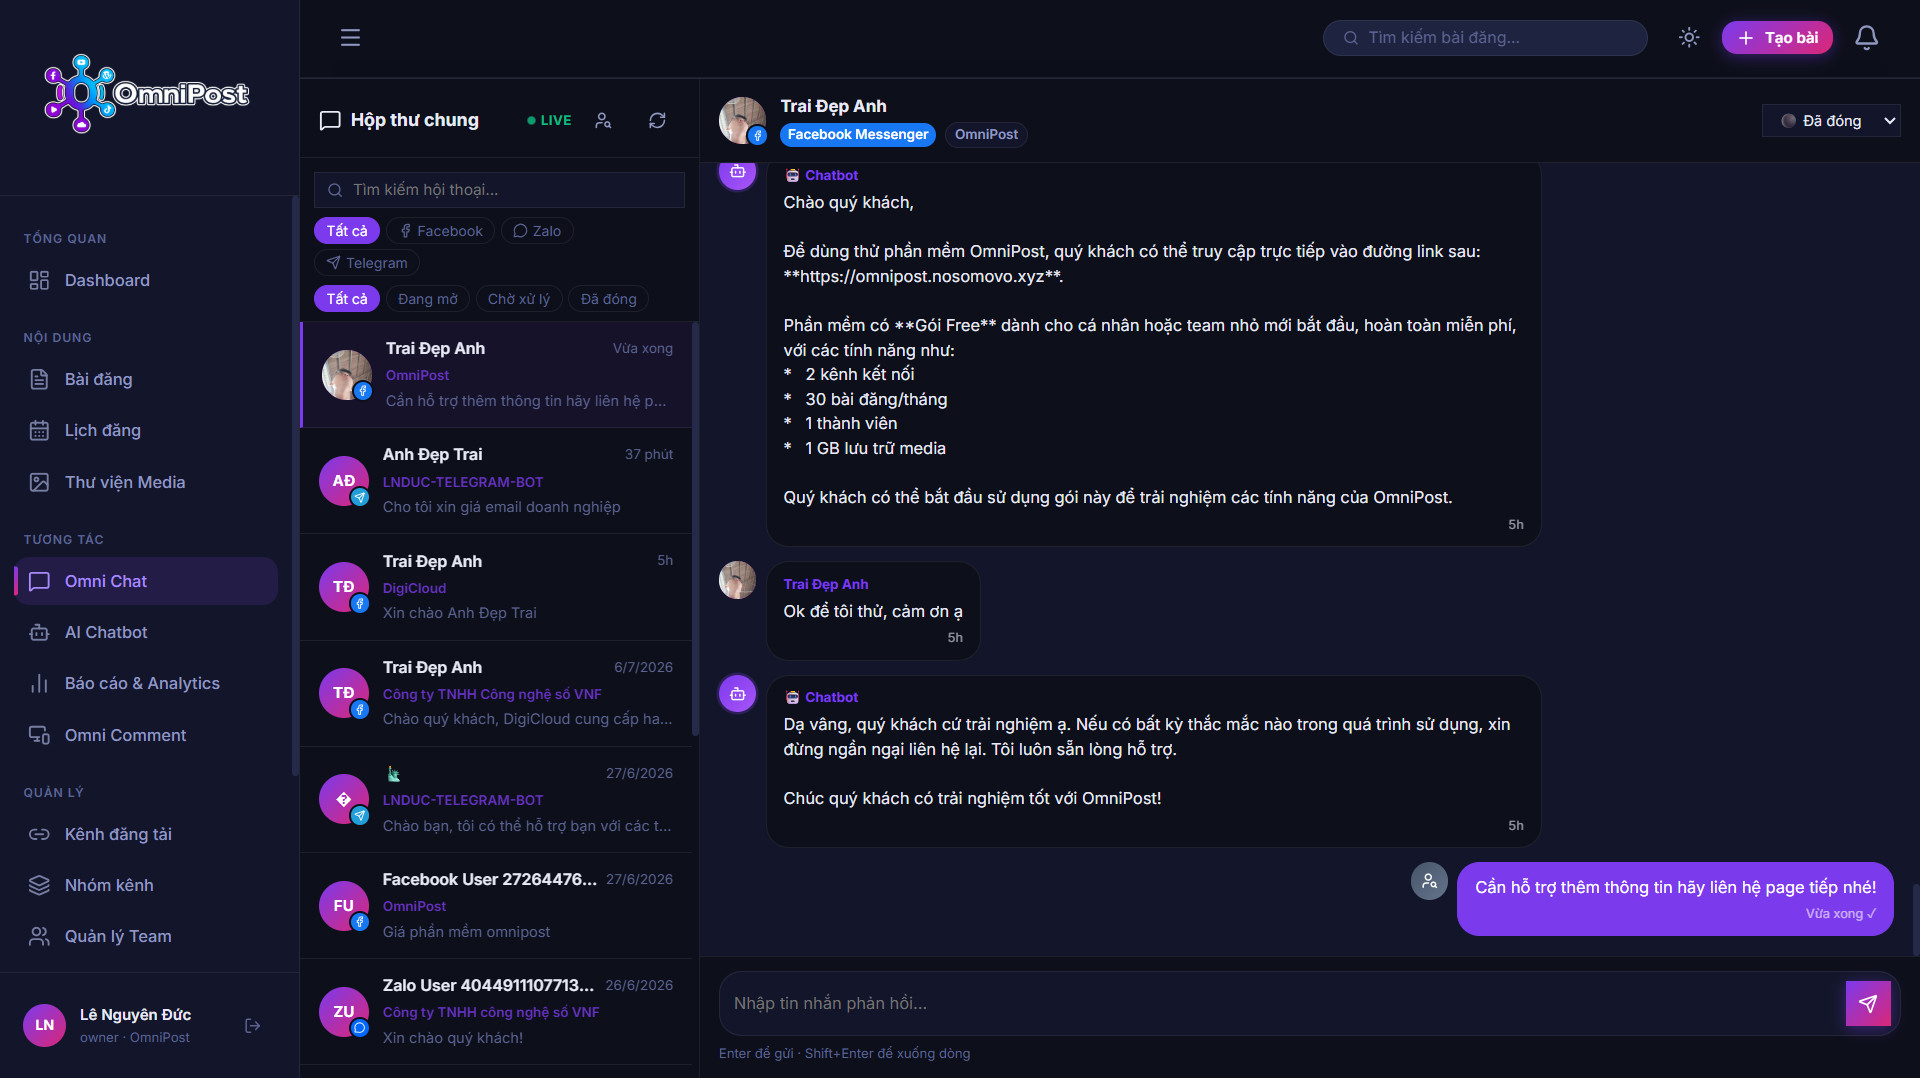Open Thư viện Media page
The width and height of the screenshot is (1920, 1078).
[x=146, y=483]
